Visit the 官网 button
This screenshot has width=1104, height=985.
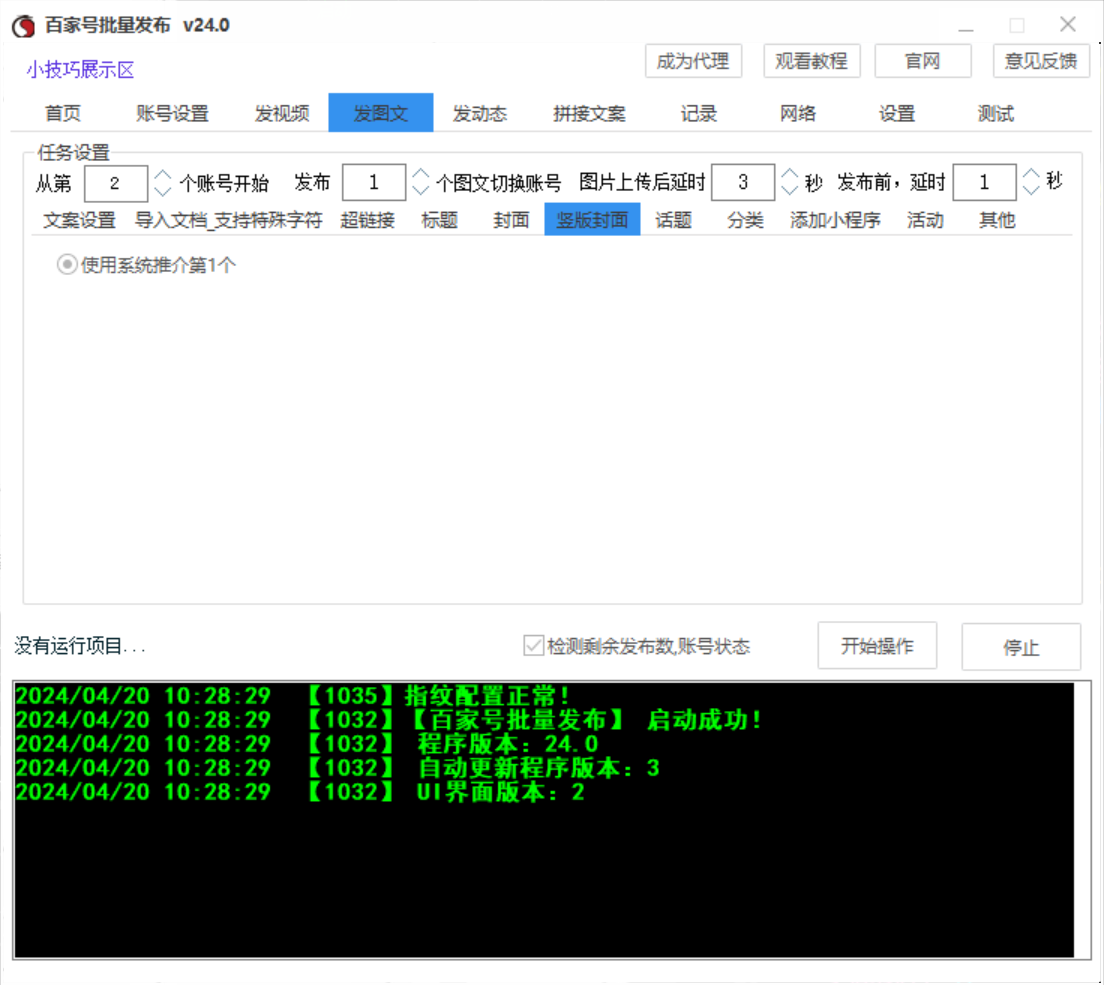click(x=922, y=61)
